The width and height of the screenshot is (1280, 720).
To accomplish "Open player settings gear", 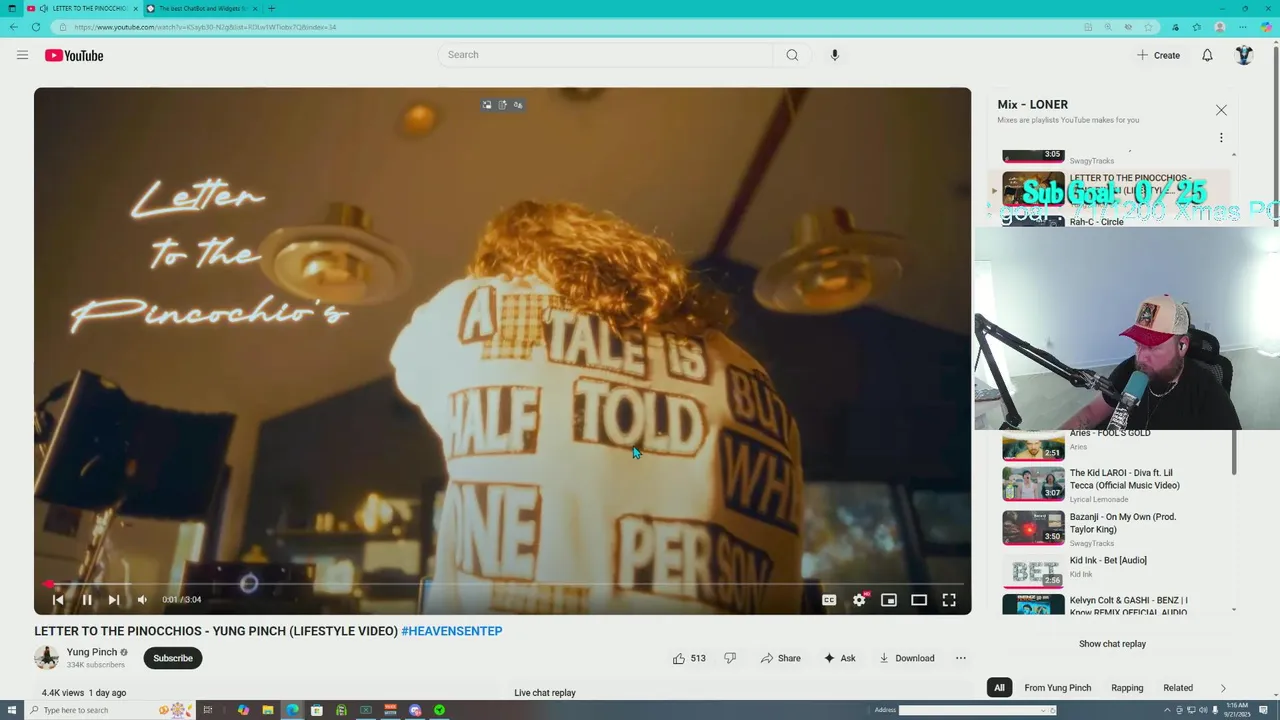I will (x=859, y=600).
